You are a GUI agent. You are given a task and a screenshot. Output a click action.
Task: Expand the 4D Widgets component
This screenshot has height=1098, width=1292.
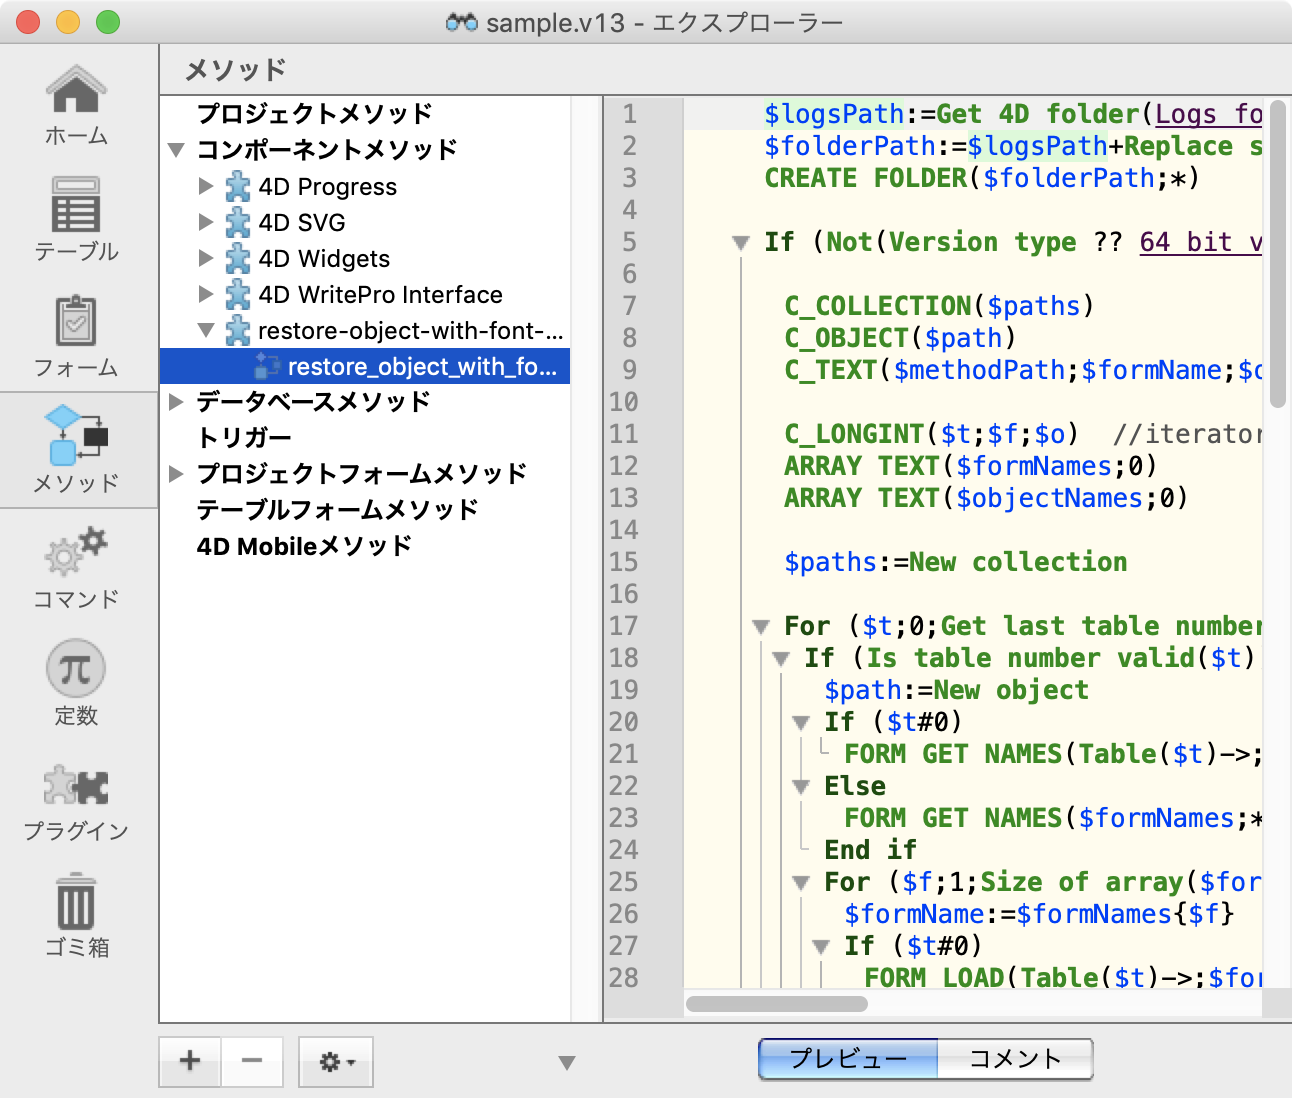[205, 258]
